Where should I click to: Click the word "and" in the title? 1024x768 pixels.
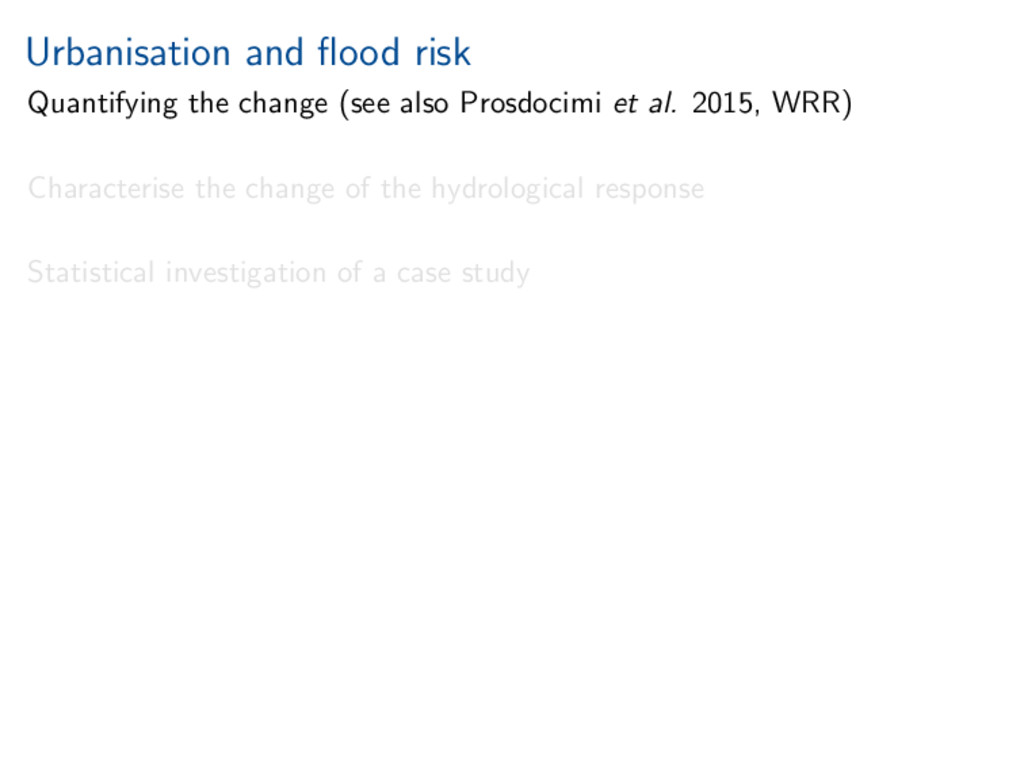273,53
